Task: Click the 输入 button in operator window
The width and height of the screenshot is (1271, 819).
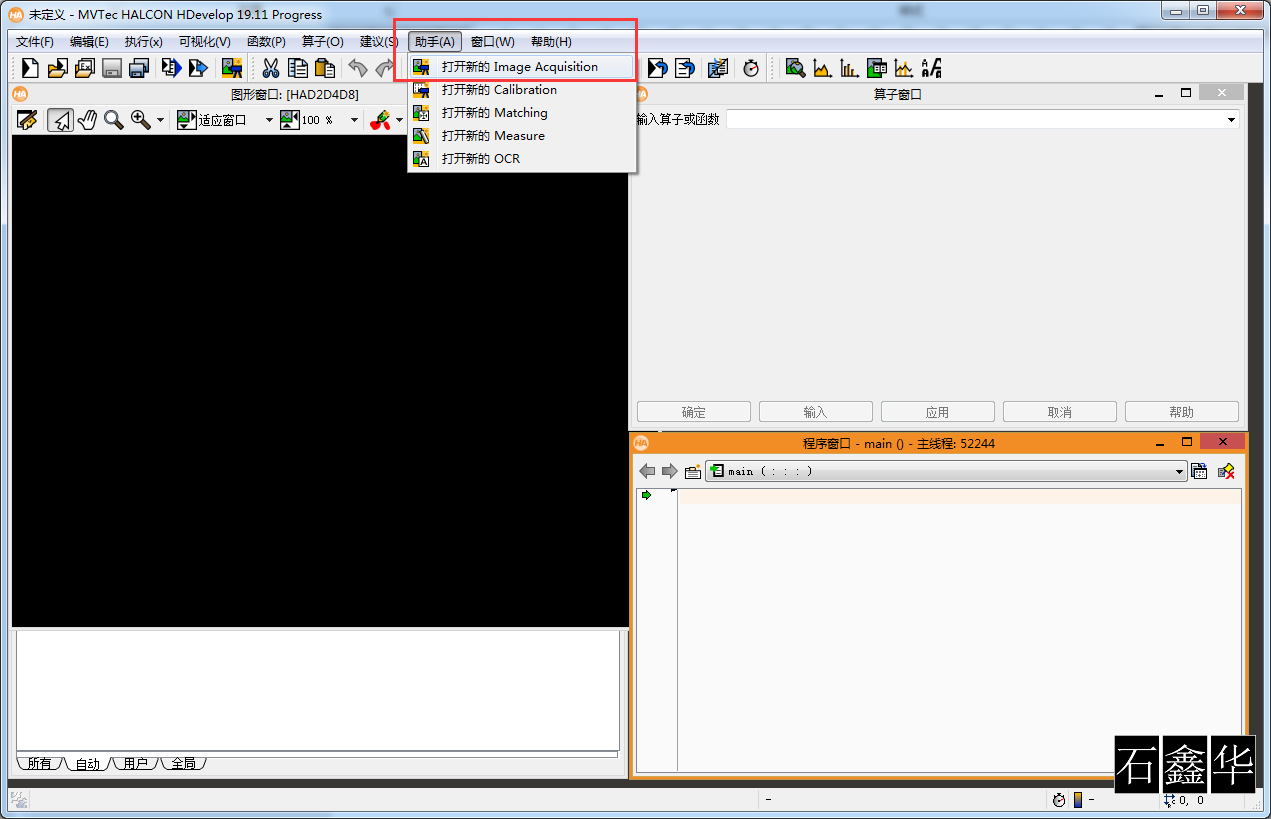Action: pos(816,412)
